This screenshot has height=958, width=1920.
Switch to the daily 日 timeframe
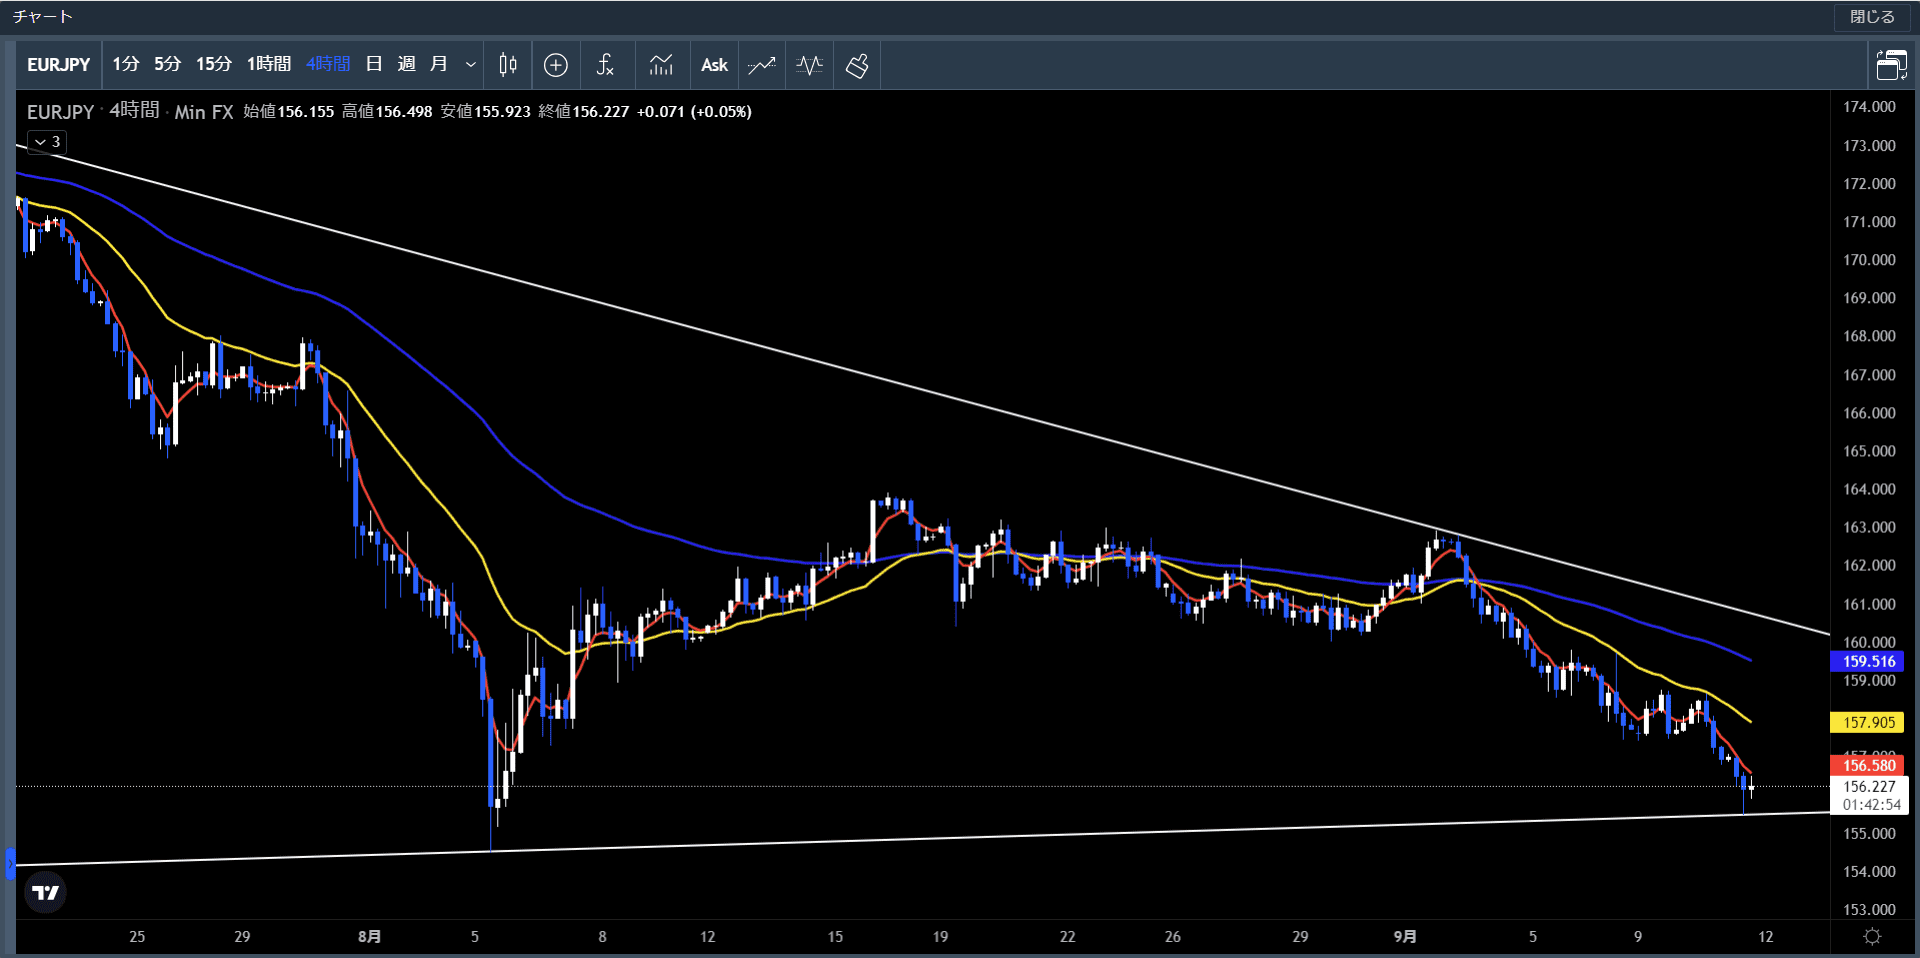tap(374, 65)
